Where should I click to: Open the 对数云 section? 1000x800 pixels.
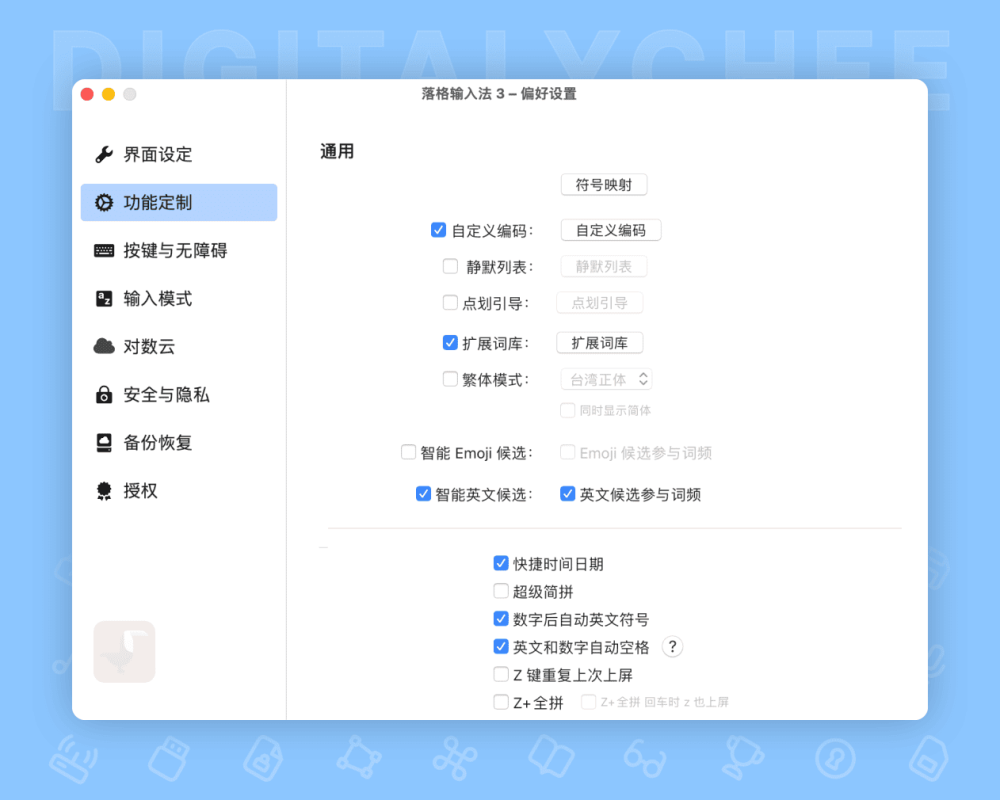[x=179, y=346]
